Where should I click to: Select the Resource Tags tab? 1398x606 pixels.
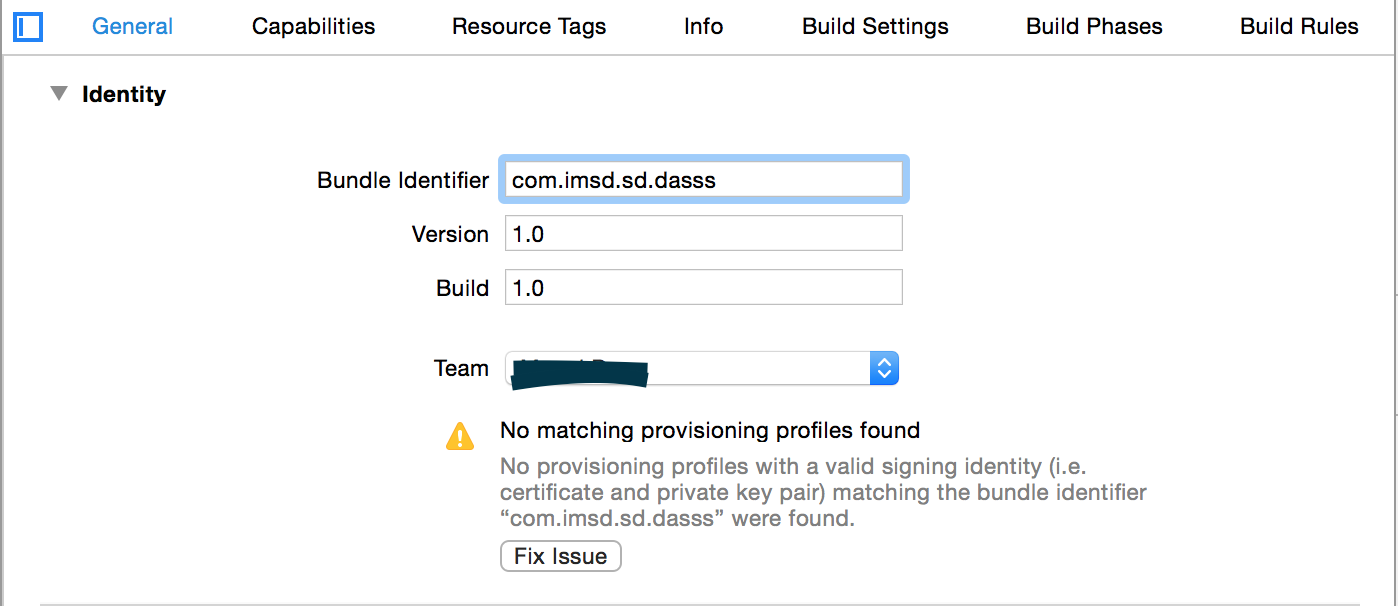click(x=529, y=27)
